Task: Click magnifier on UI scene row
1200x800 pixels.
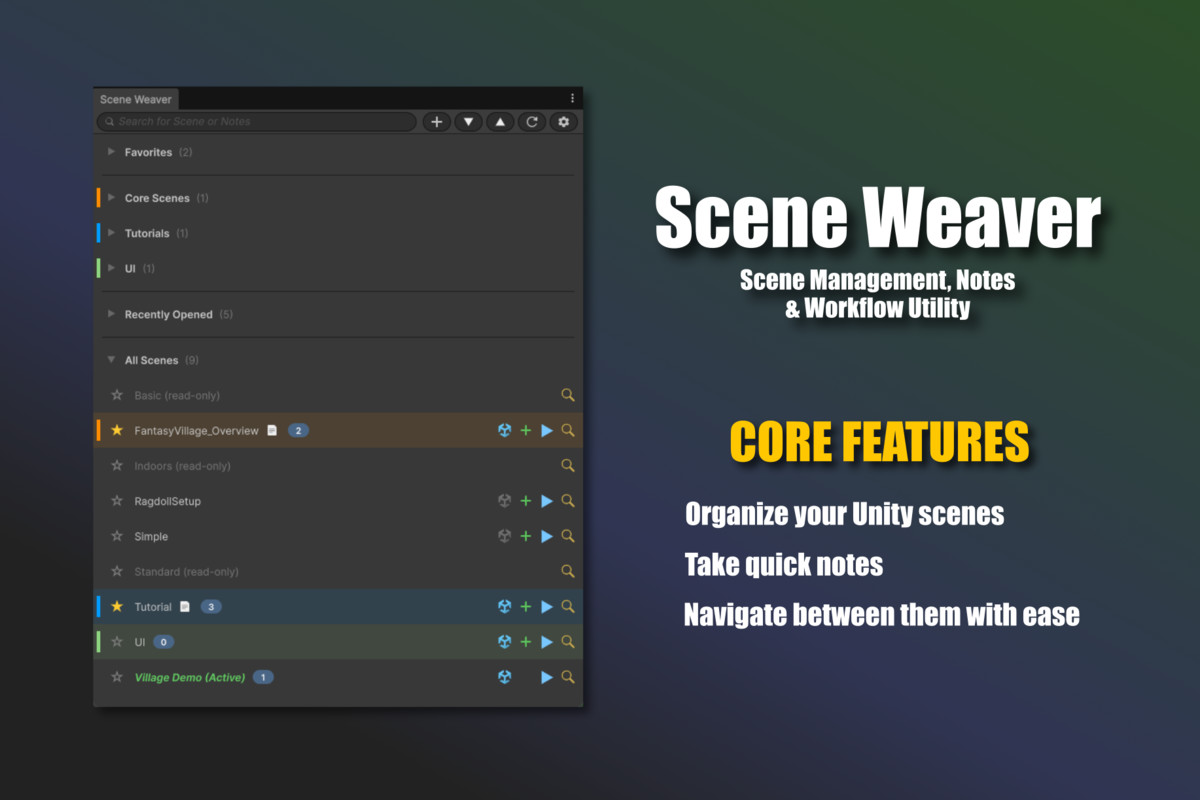Action: coord(568,642)
